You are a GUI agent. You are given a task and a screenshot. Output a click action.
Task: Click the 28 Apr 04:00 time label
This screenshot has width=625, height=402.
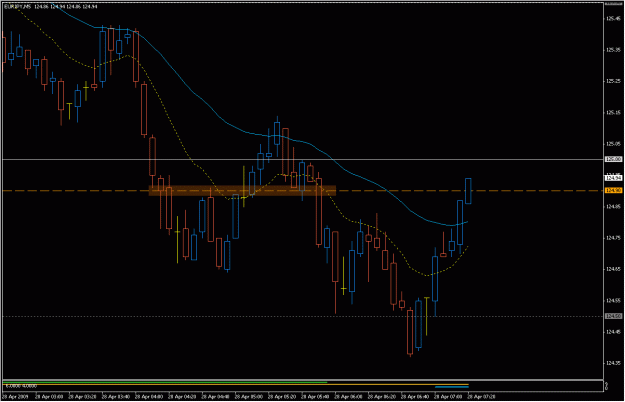[149, 397]
